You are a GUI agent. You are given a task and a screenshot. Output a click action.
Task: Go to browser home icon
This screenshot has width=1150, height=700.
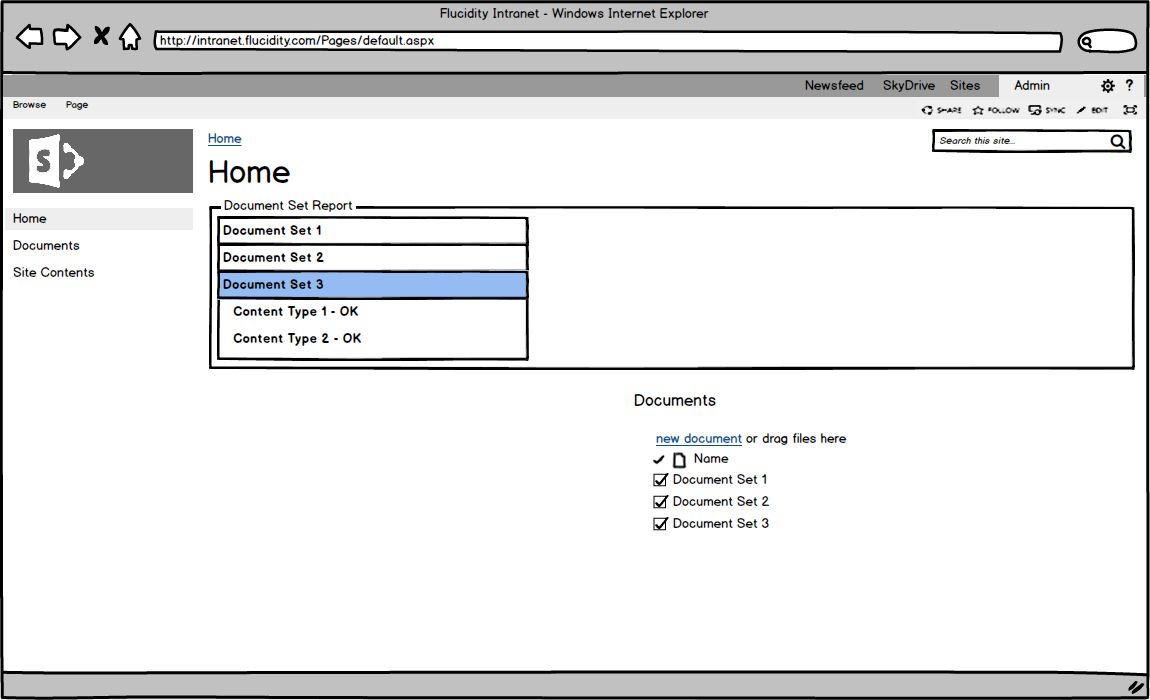(x=131, y=37)
